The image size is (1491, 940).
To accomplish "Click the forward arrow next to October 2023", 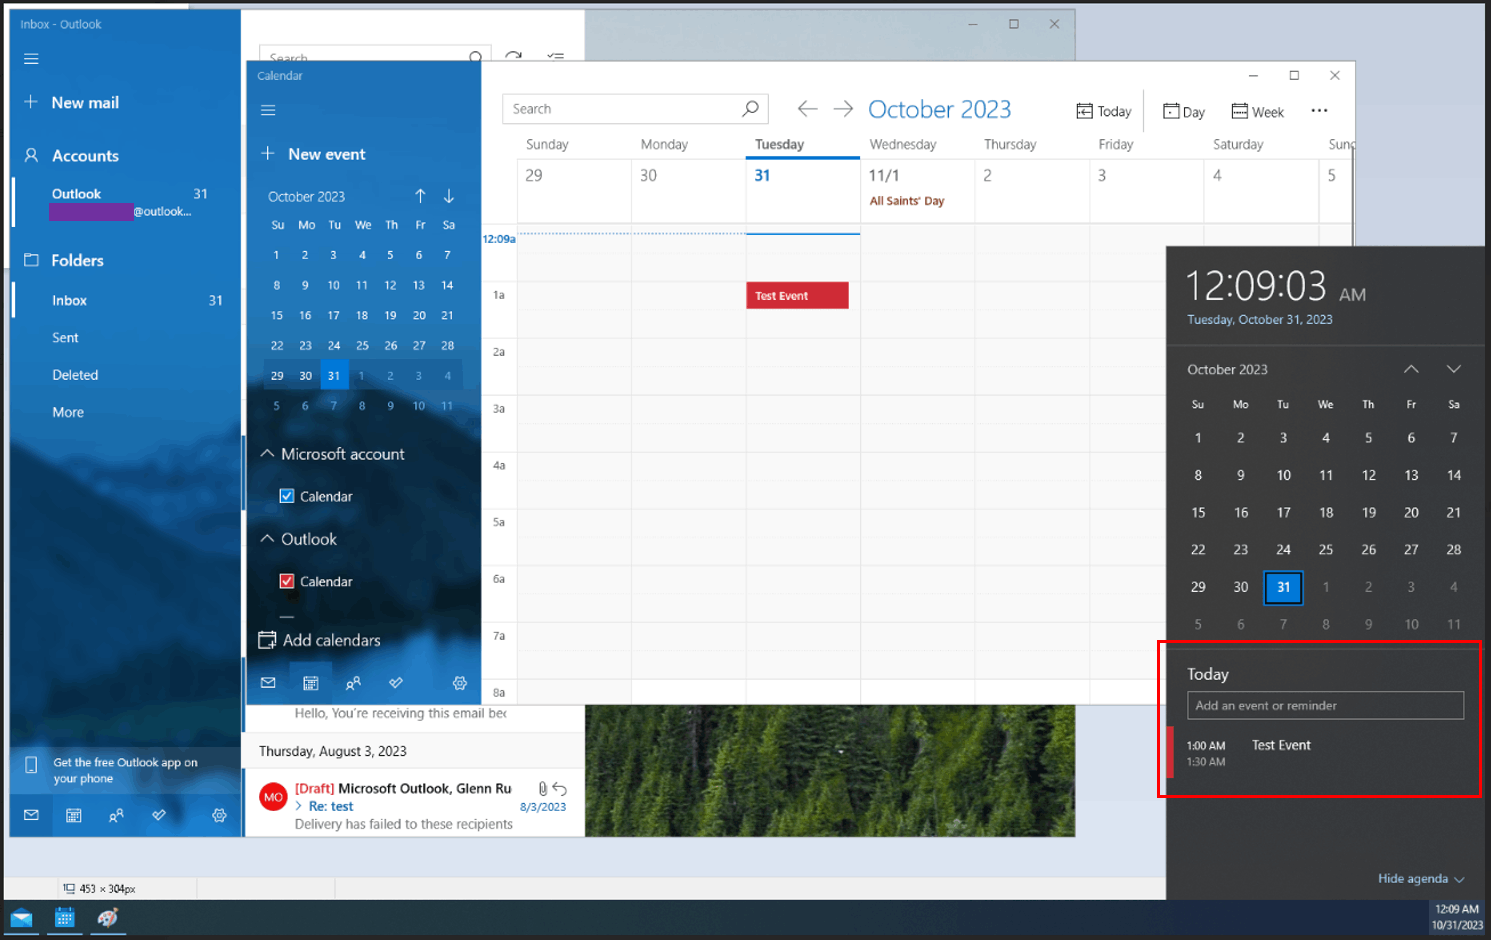I will point(842,108).
